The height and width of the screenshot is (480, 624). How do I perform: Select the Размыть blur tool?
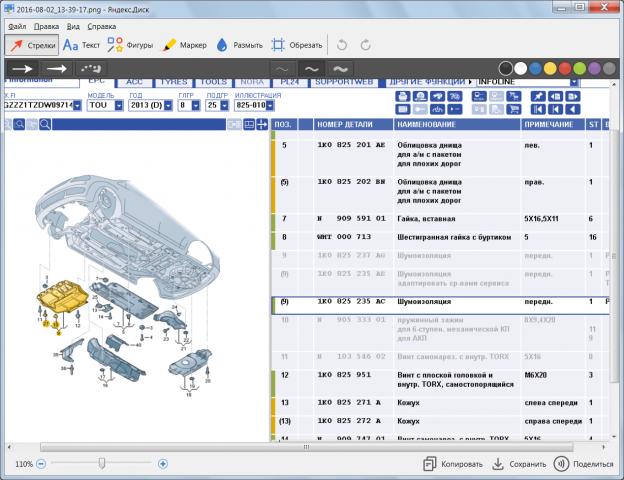(x=239, y=45)
